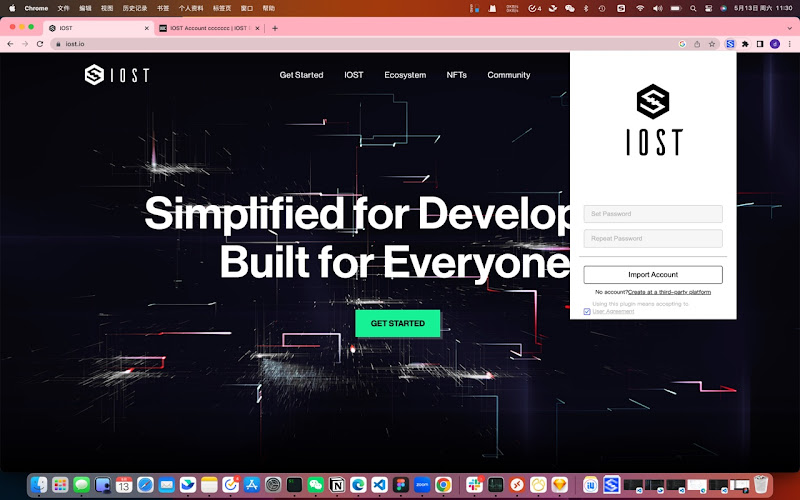Focus the Set Password field

coord(653,214)
